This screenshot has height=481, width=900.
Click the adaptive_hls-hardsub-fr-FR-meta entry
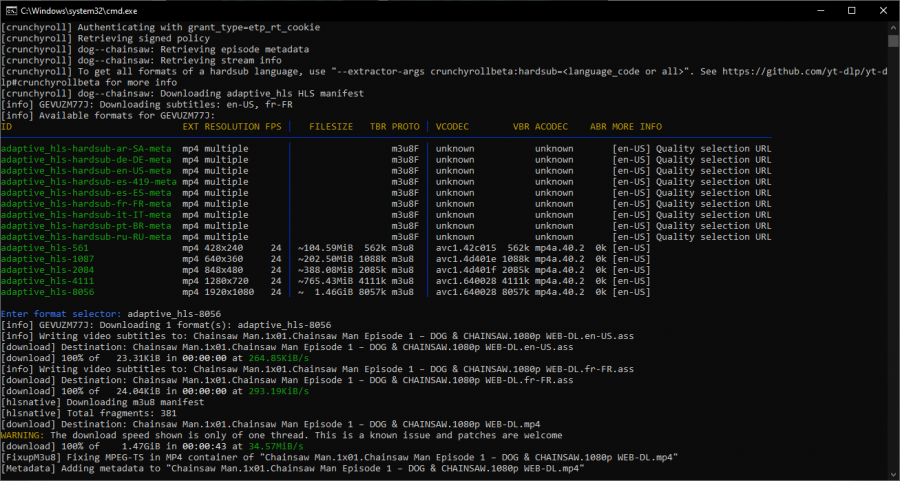click(86, 204)
